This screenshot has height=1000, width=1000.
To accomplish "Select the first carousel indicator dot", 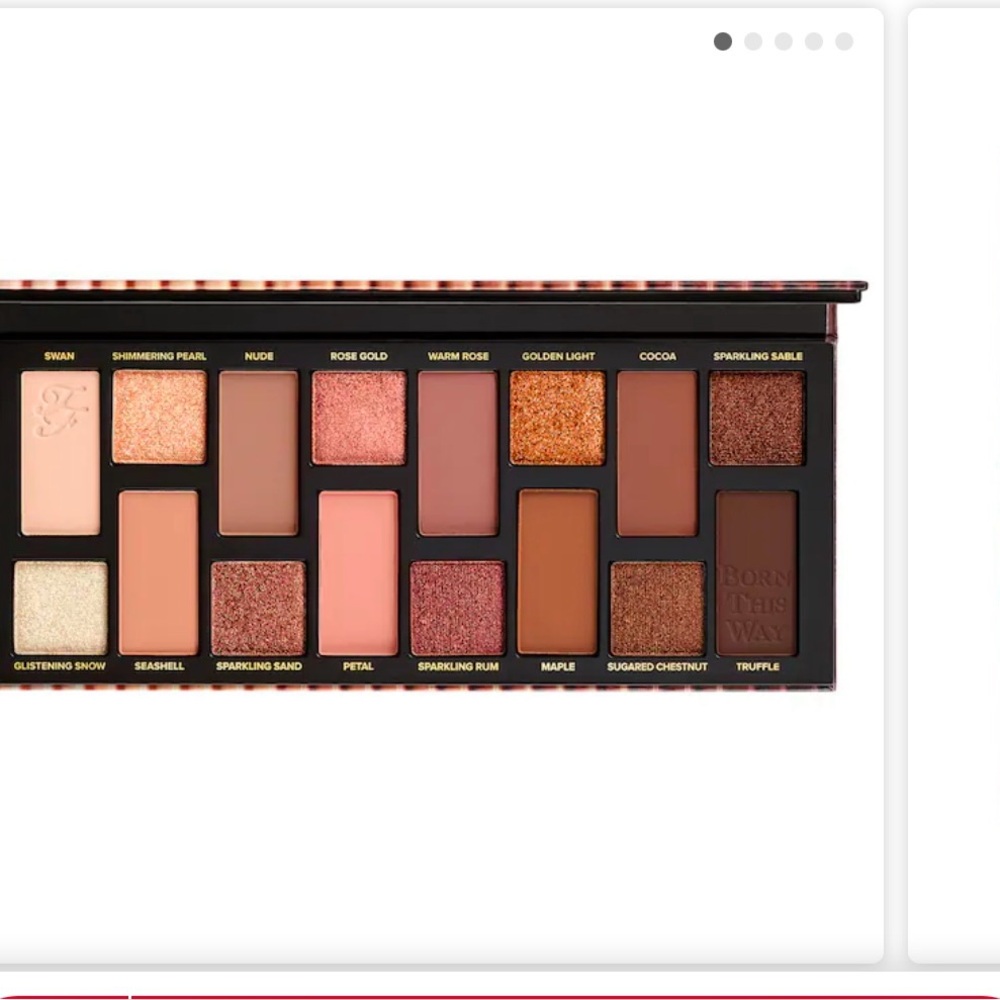I will point(722,42).
